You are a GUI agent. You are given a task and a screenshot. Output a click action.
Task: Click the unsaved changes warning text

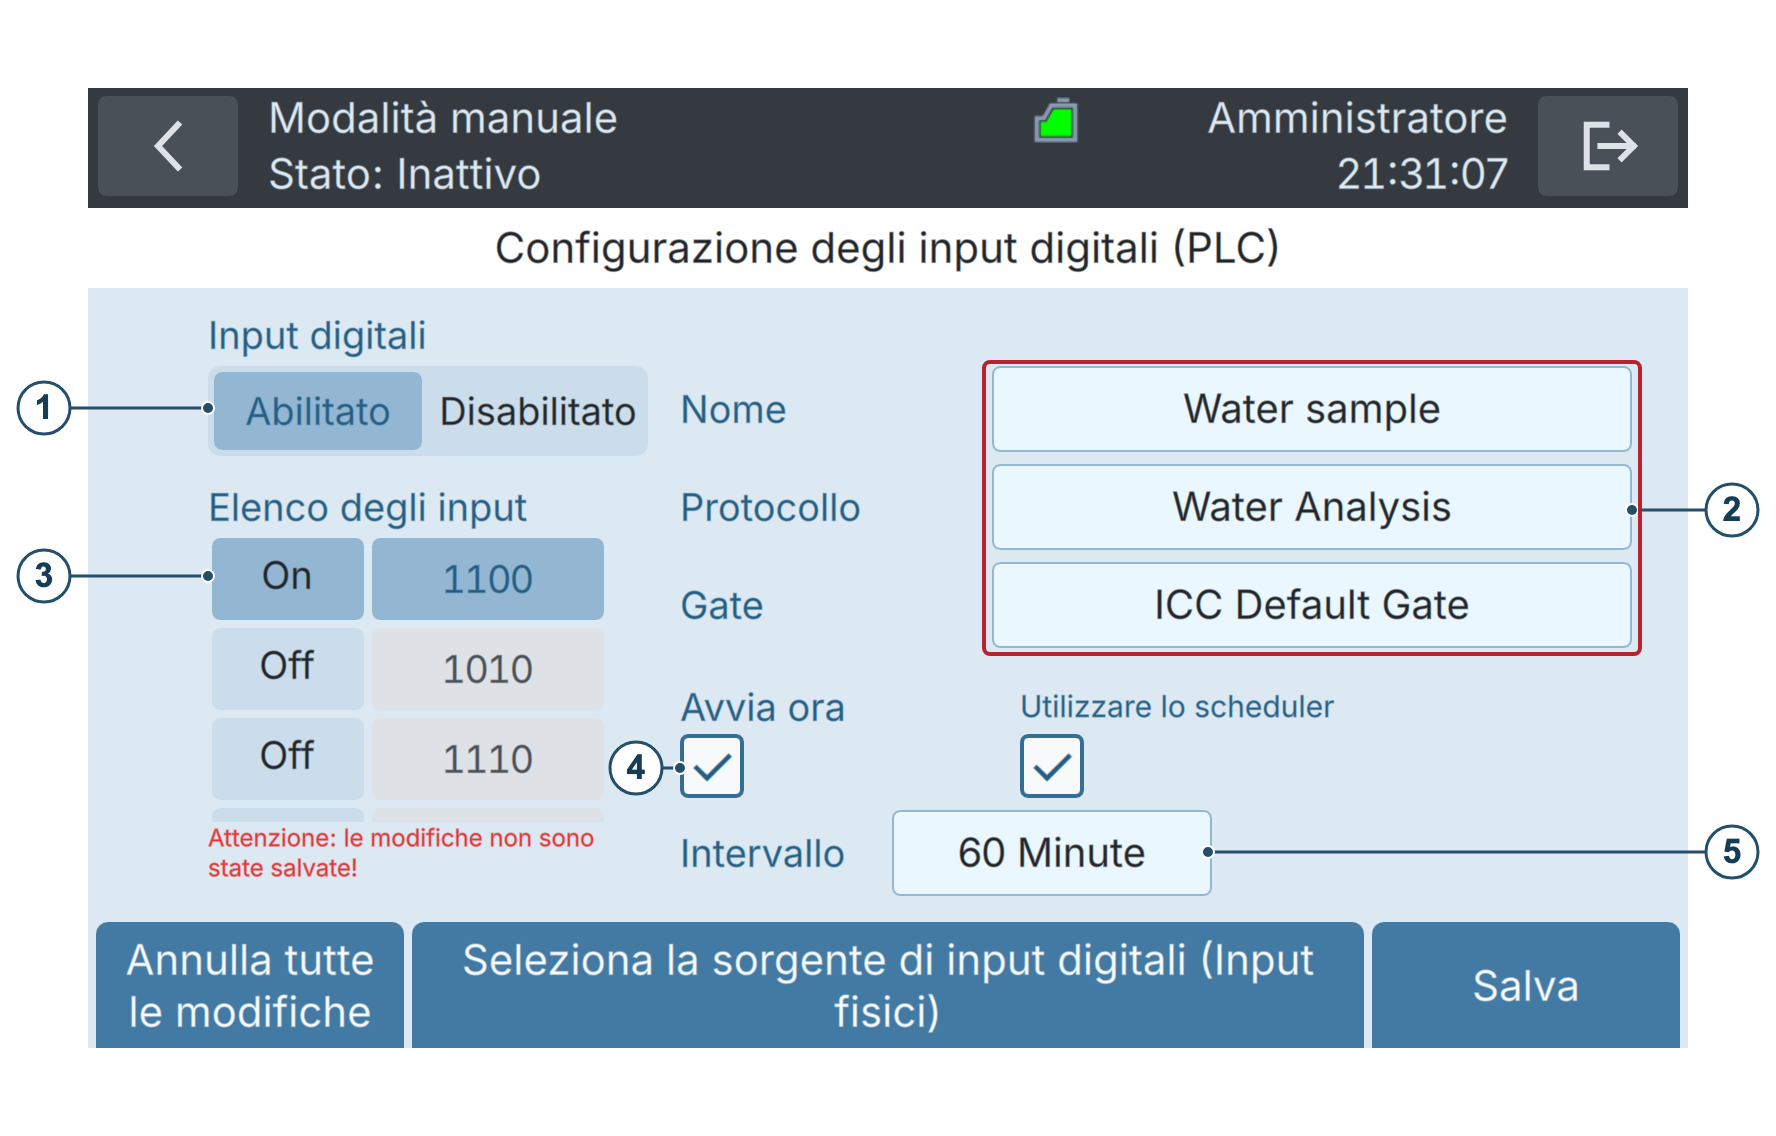(401, 853)
